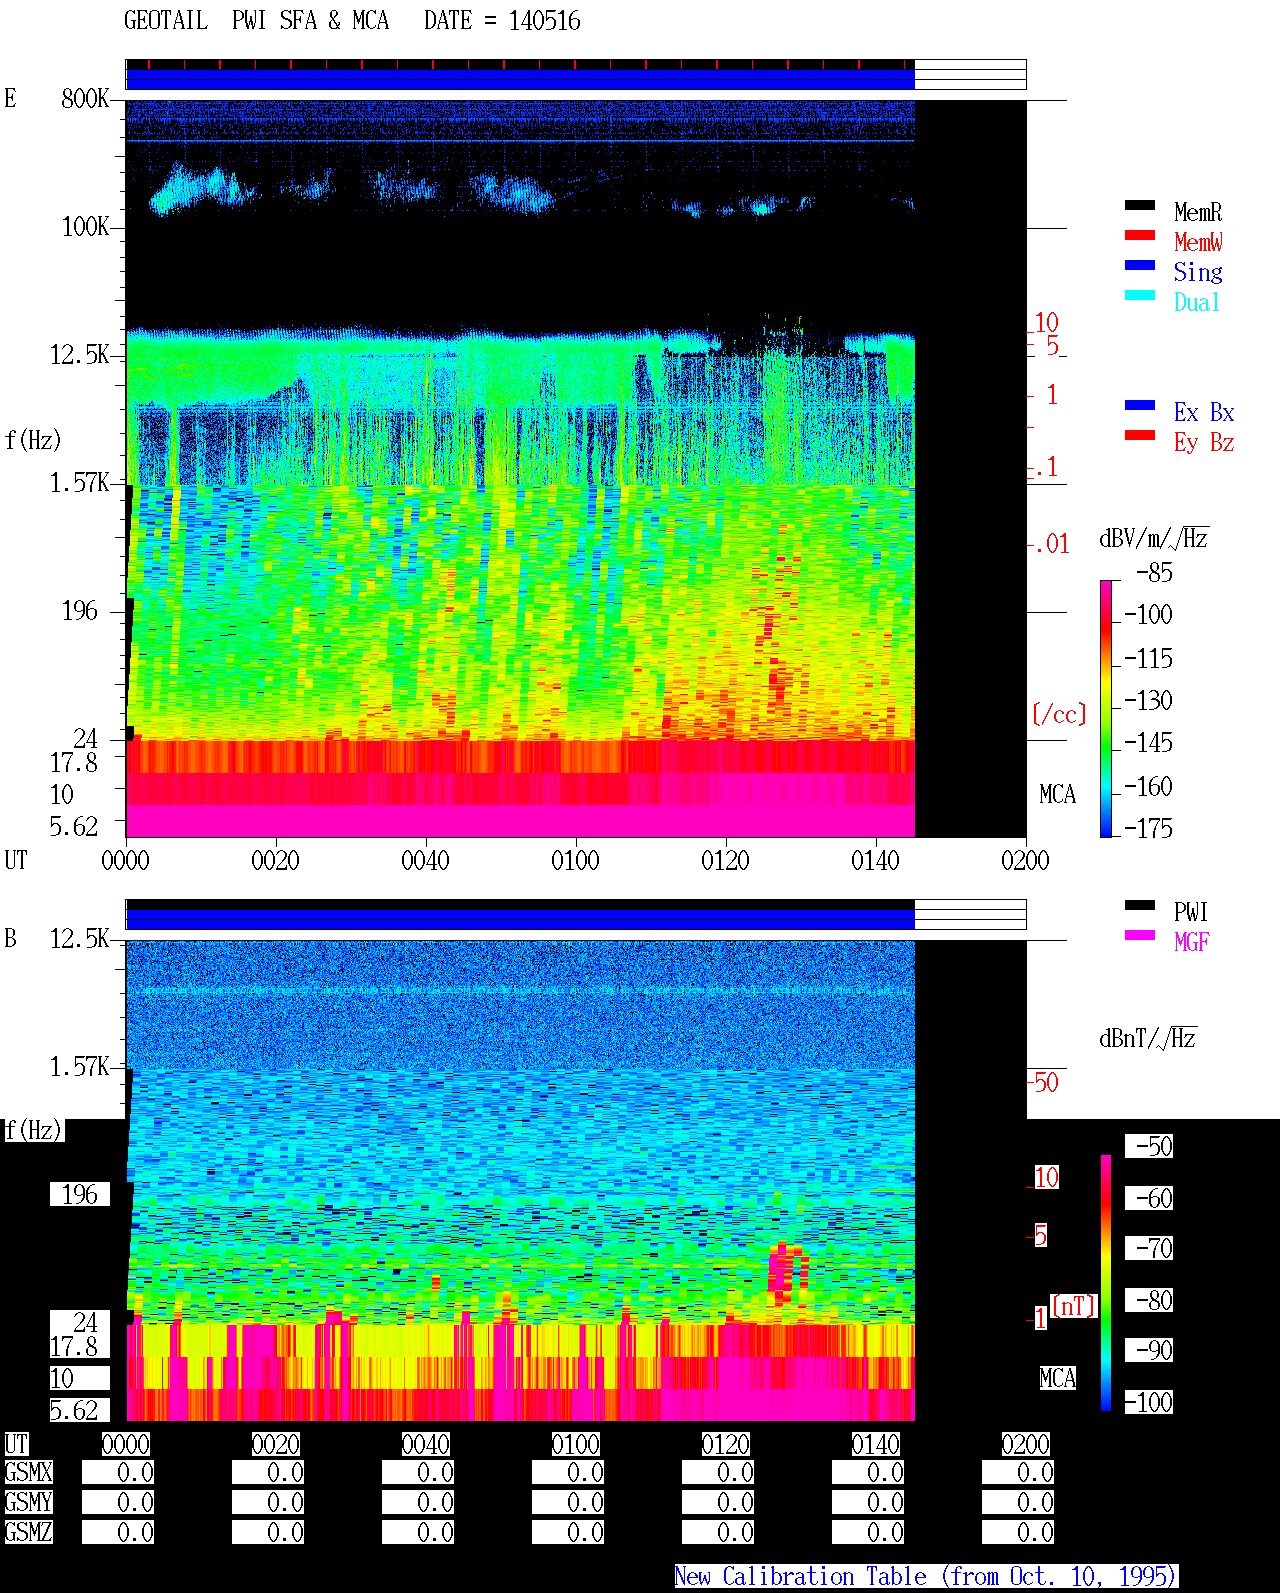This screenshot has width=1280, height=1593.
Task: Click the [nT] unit label
Action: (1074, 1306)
